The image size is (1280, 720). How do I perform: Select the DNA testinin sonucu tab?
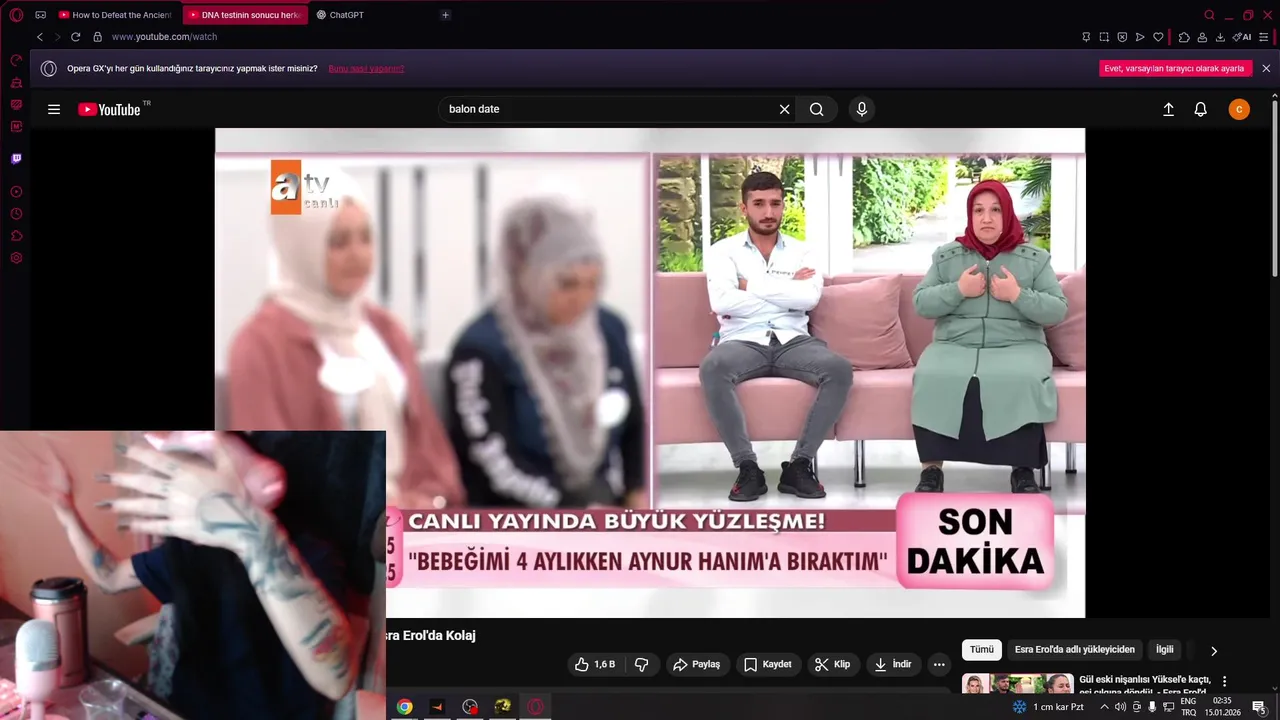point(244,15)
